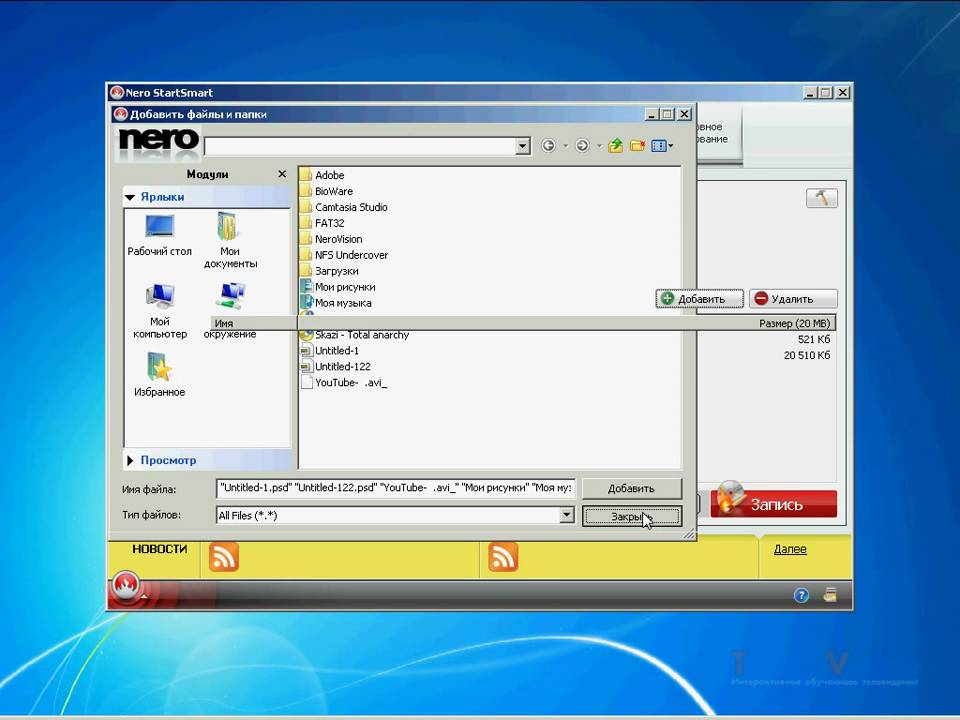Screen dimensions: 960x720
Task: Click the НОВОСТИ news label
Action: pos(160,549)
